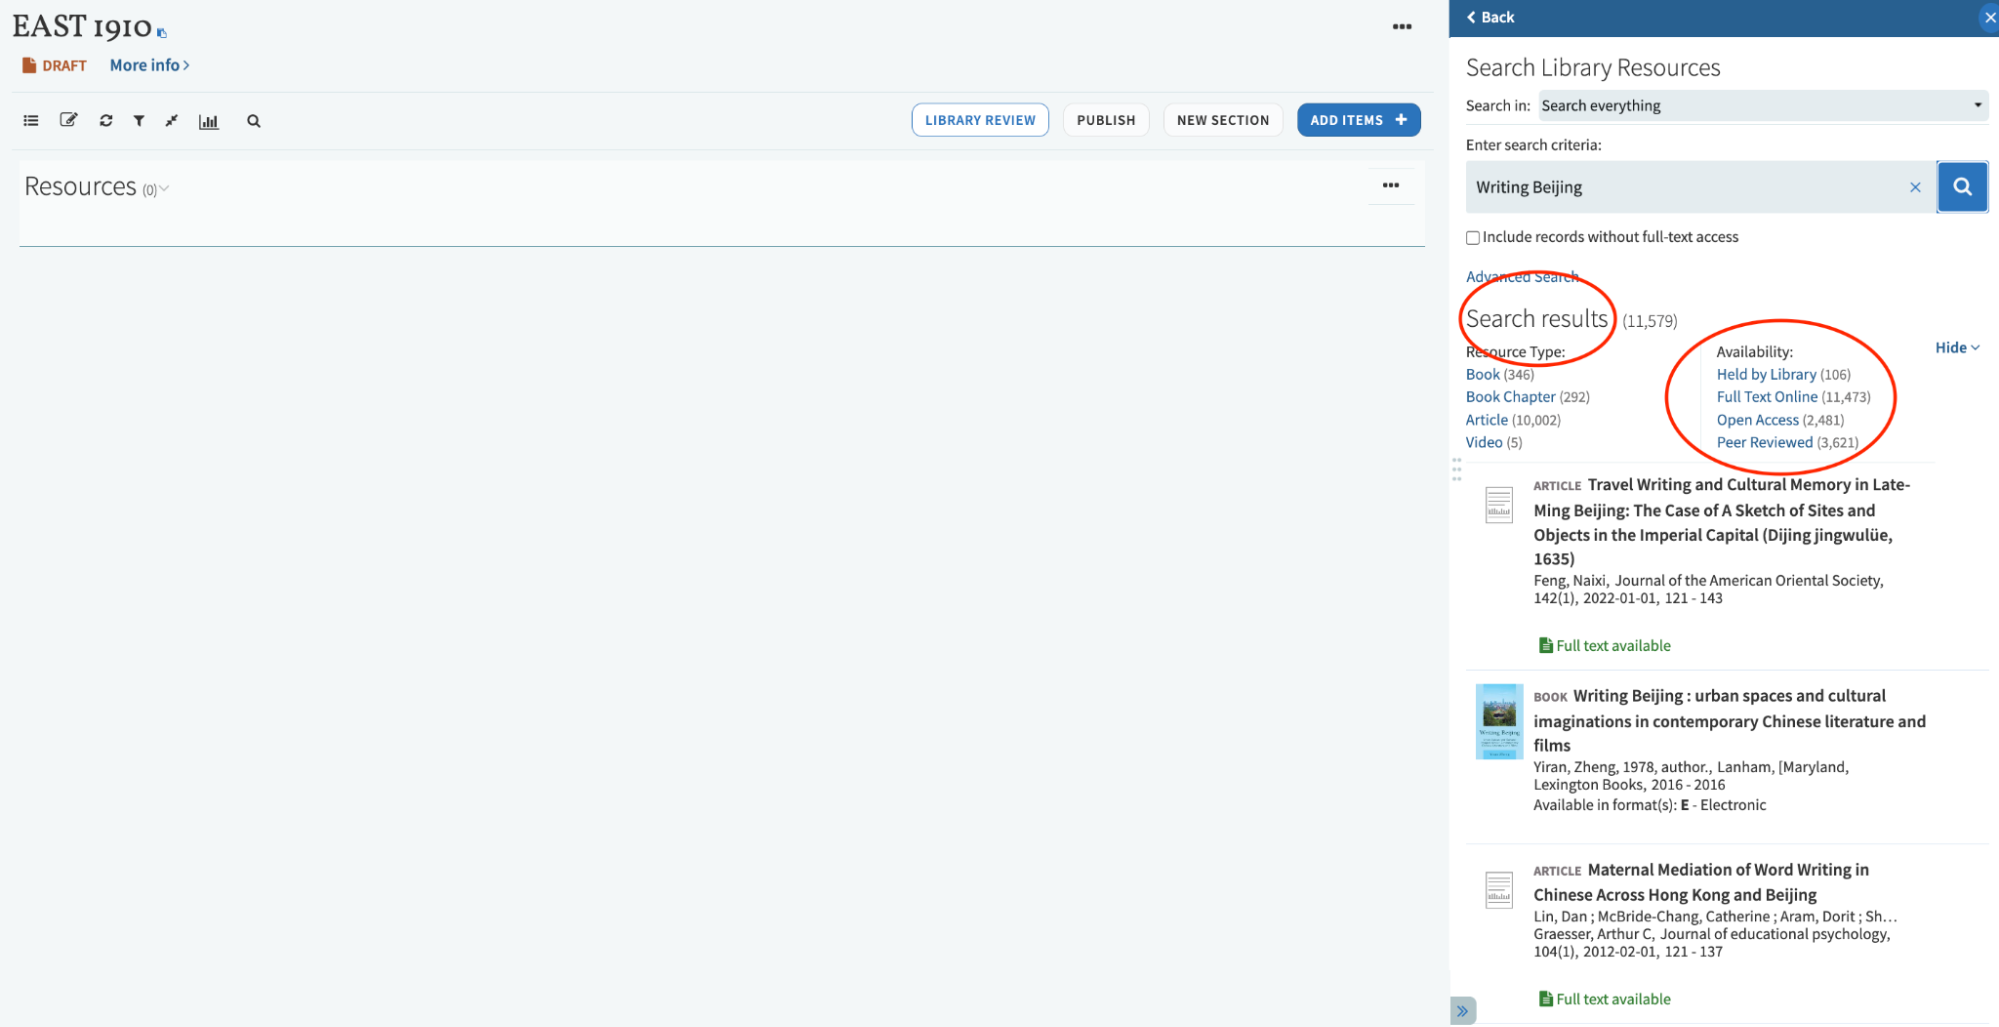The image size is (1999, 1027).
Task: Click the magnifier icon in list toolbar
Action: pos(254,121)
